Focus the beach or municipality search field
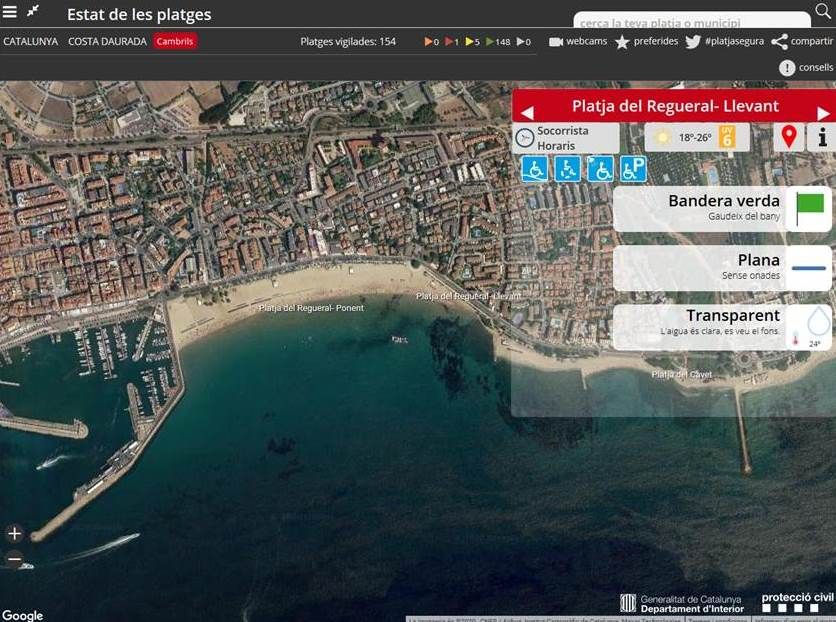The width and height of the screenshot is (836, 622). pyautogui.click(x=692, y=21)
